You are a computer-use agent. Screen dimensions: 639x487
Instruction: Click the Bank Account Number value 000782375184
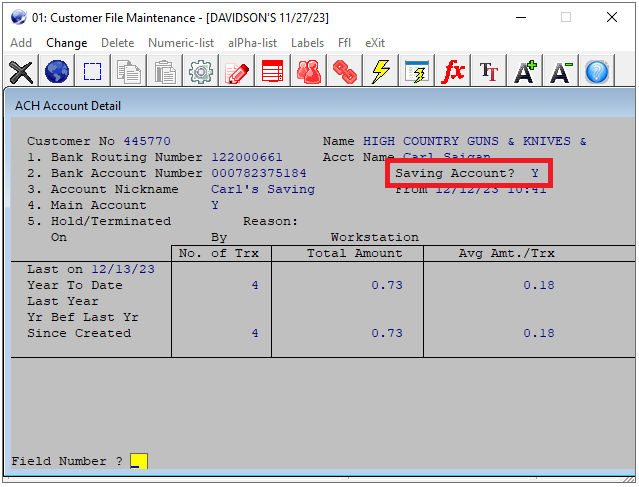pyautogui.click(x=259, y=173)
